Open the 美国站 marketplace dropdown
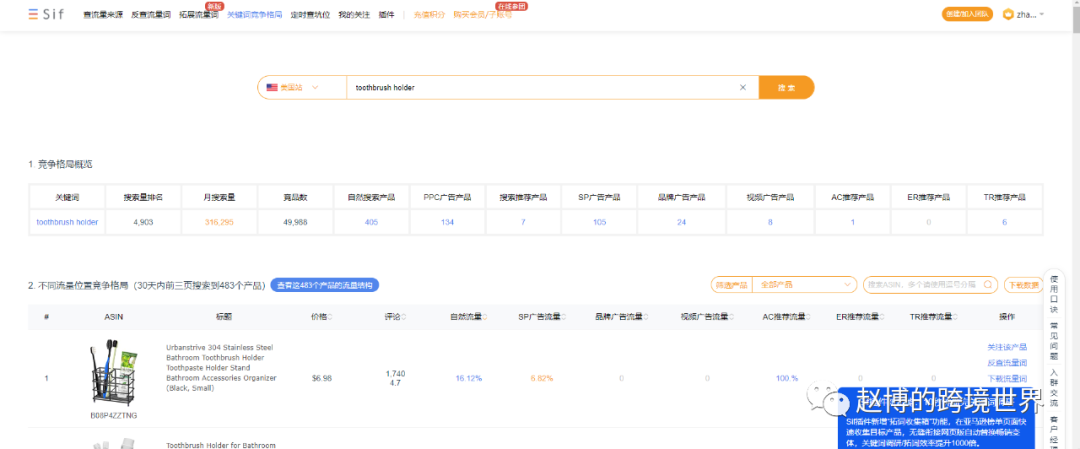Screen dimensions: 1080x449 (302, 87)
